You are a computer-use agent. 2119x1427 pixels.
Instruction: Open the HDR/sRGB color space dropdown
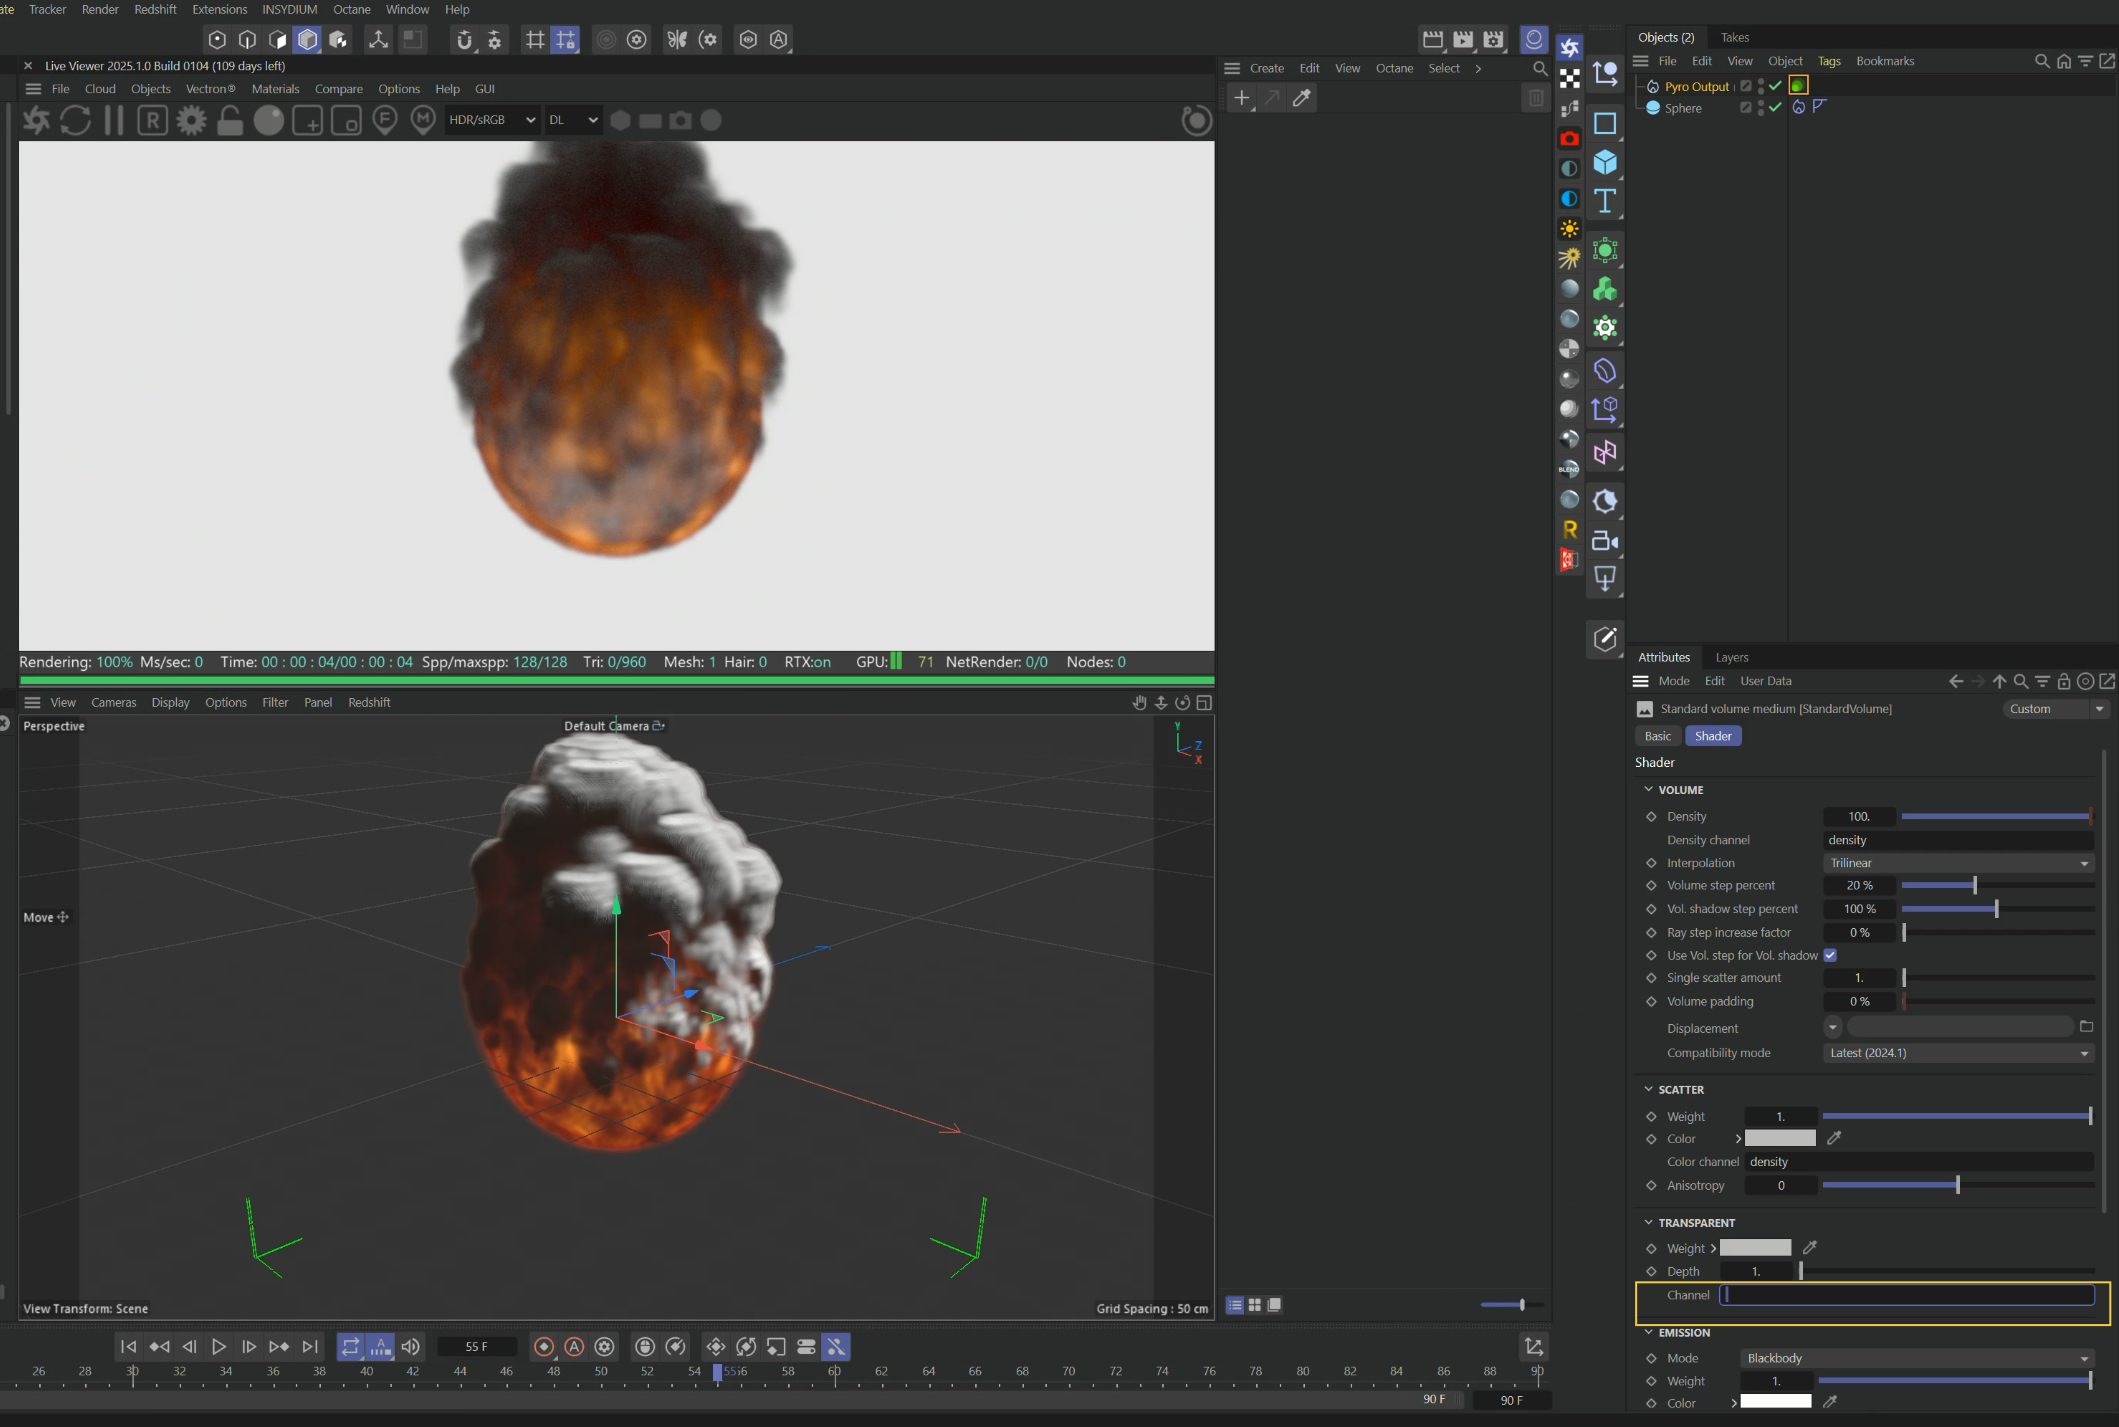click(491, 120)
